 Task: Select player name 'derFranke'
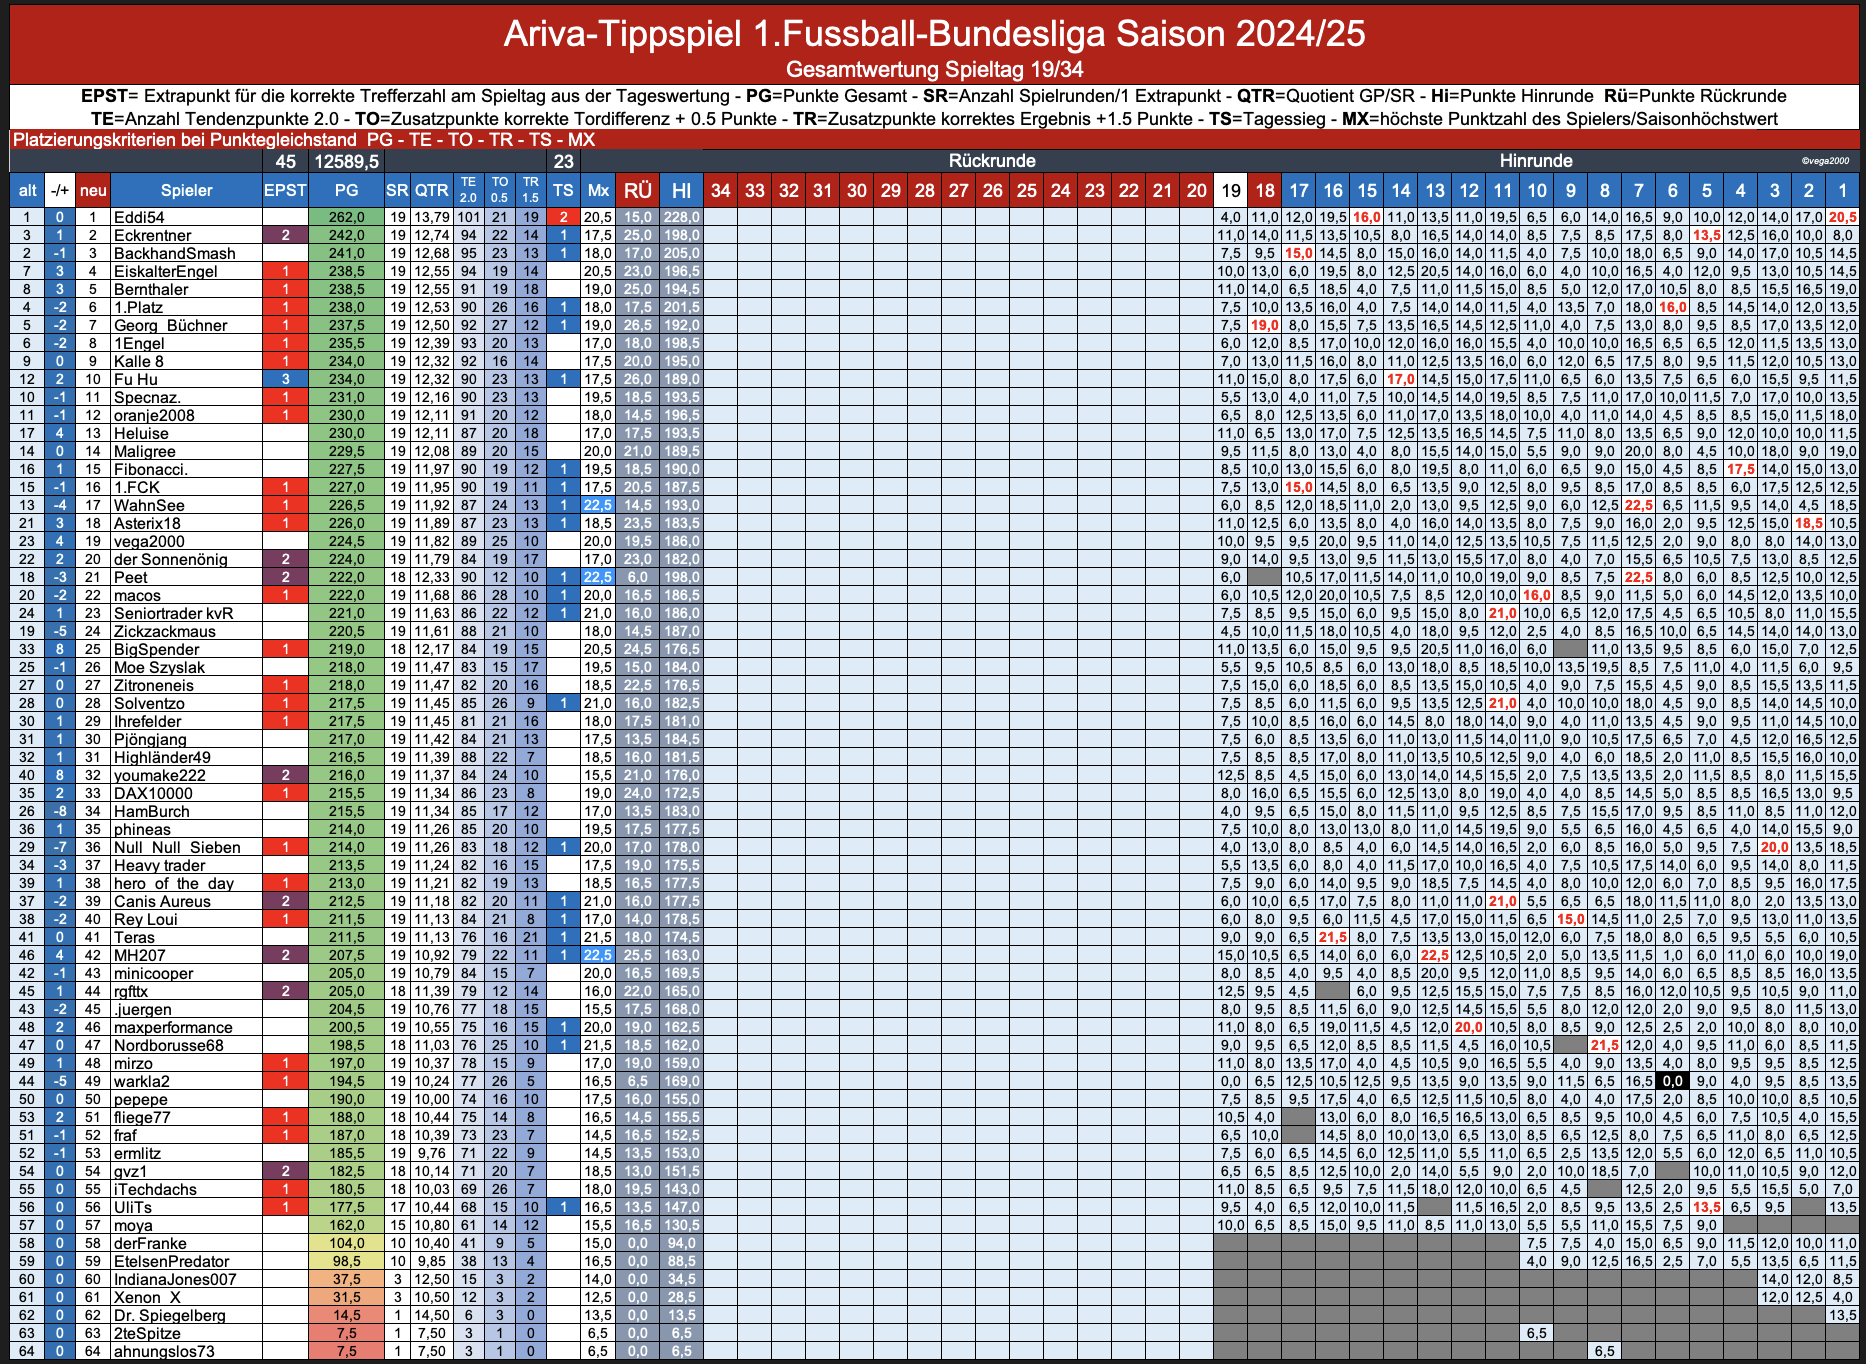coord(150,1243)
